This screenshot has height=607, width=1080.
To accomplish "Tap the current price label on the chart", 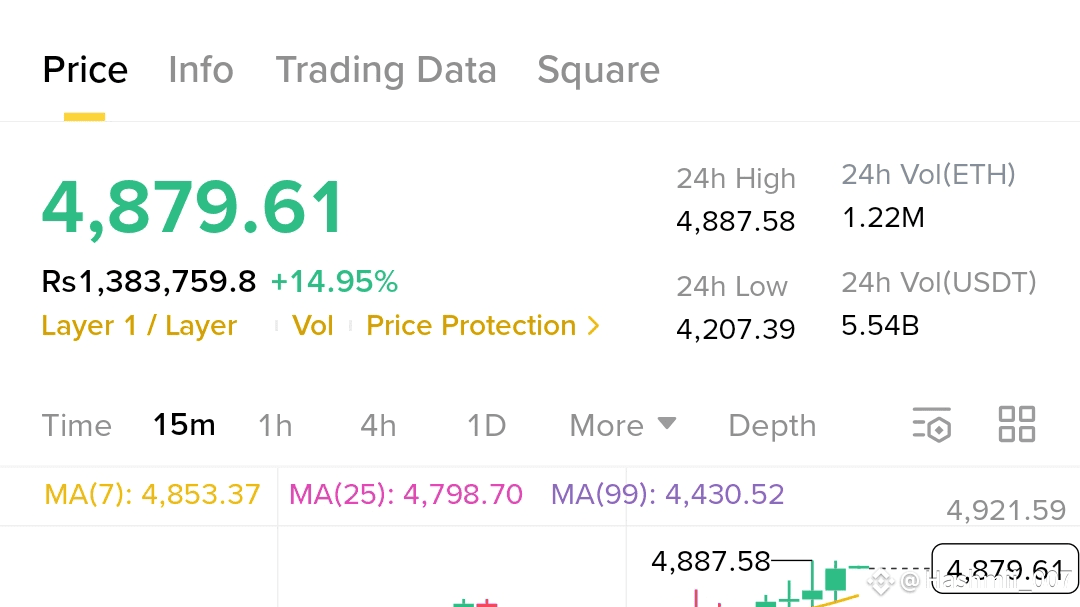I will (x=1004, y=570).
